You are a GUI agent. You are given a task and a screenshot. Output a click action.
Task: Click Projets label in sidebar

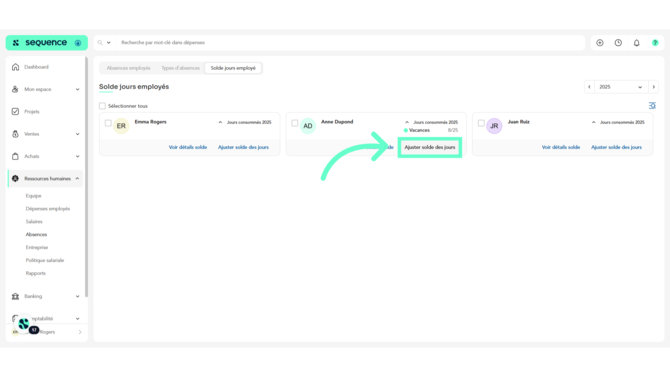coord(32,112)
